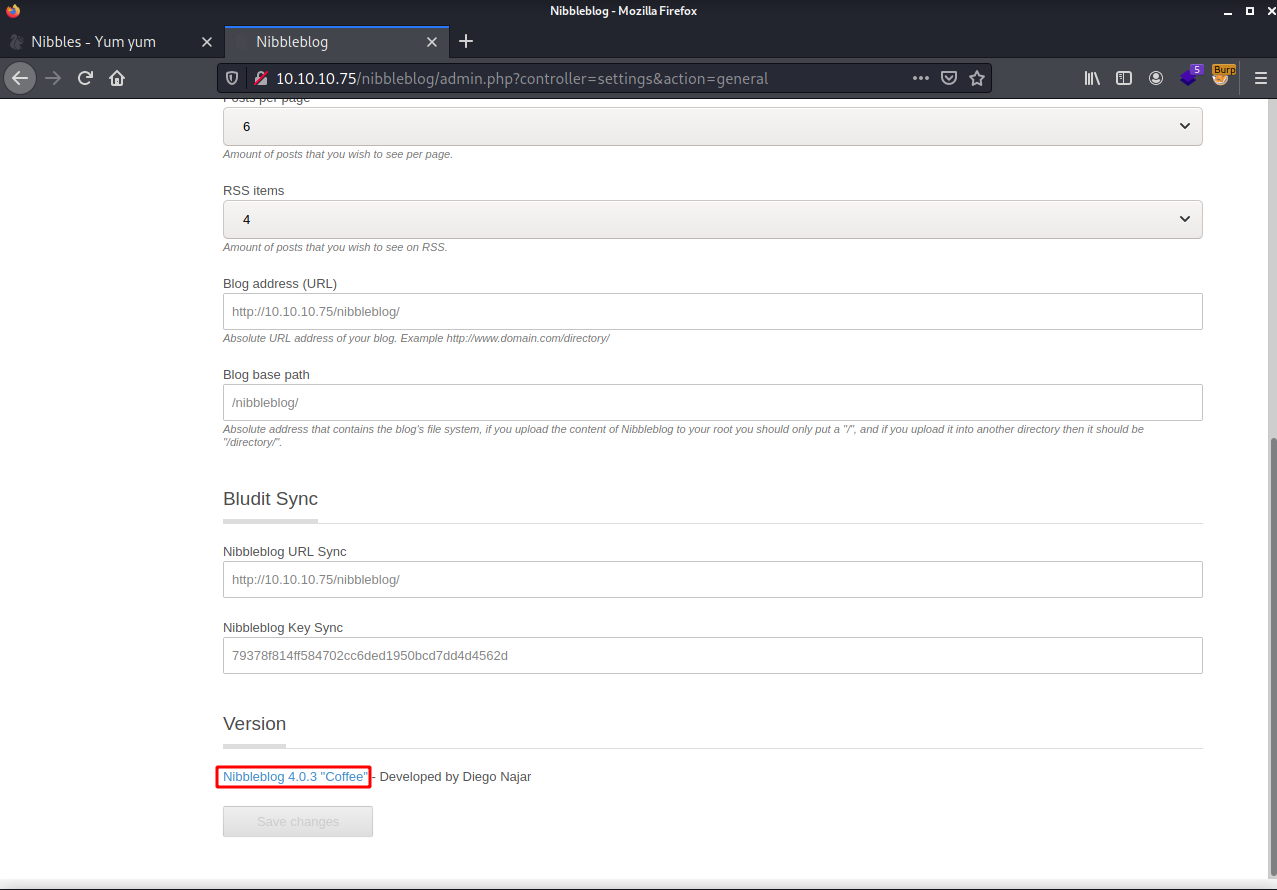Image resolution: width=1277 pixels, height=890 pixels.
Task: Open page actions three-dot menu
Action: [x=921, y=78]
